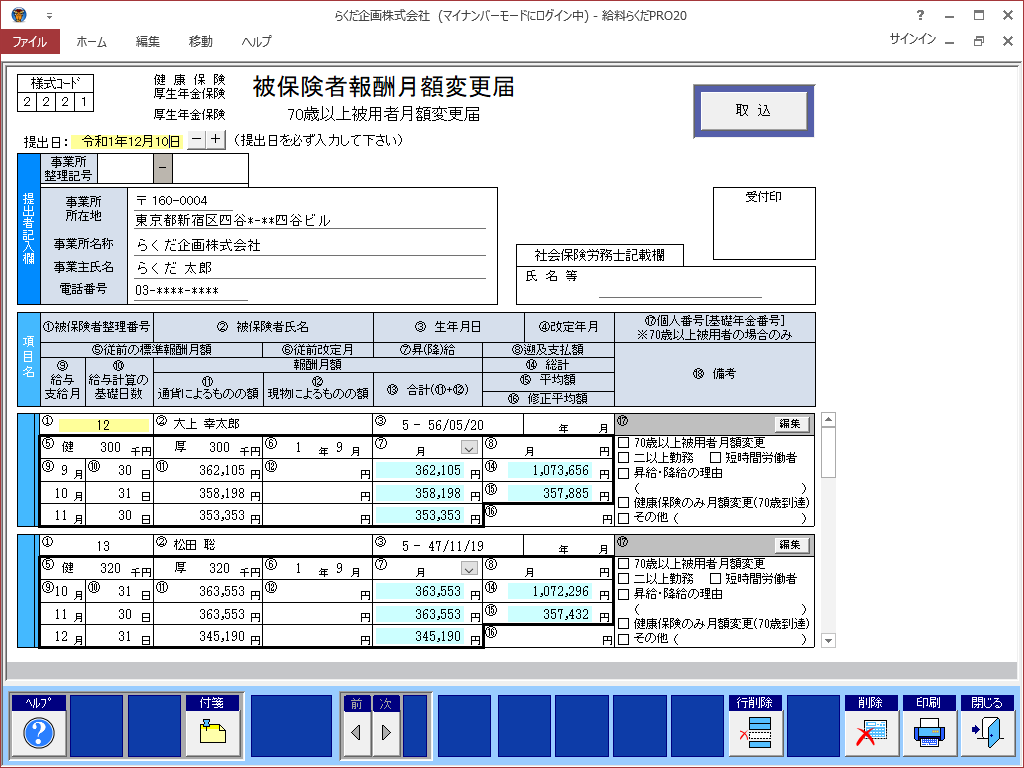The width and height of the screenshot is (1024, 768).
Task: Check 70歳以上被用者月額変更 for 大上 幸太郎
Action: coord(624,442)
